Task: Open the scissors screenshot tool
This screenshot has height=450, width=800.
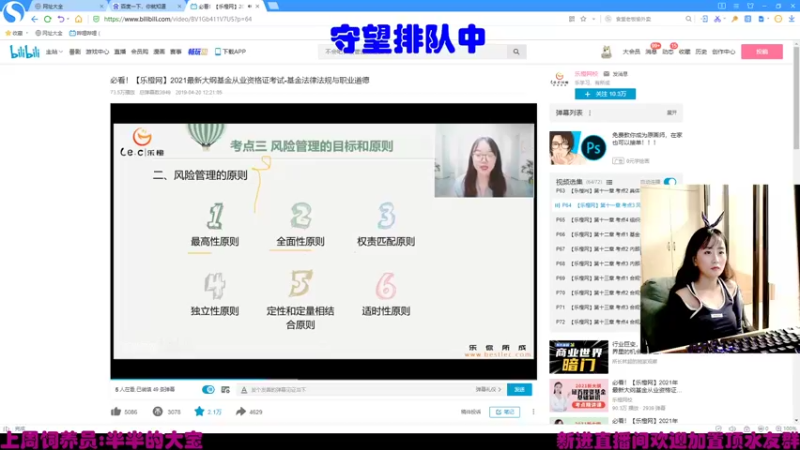Action: [x=717, y=19]
